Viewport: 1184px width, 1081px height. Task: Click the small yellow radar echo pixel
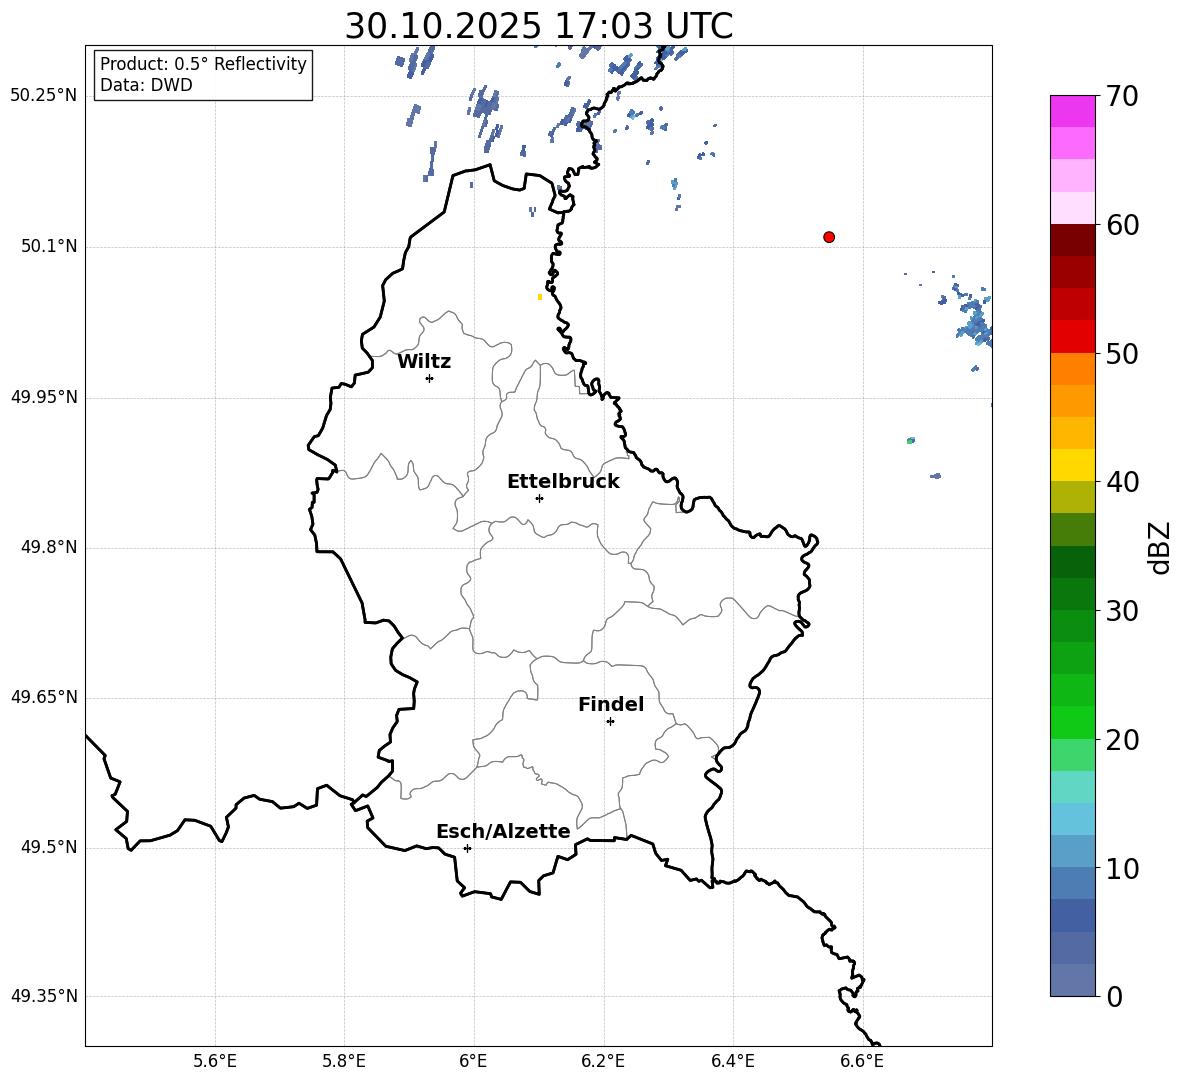540,297
